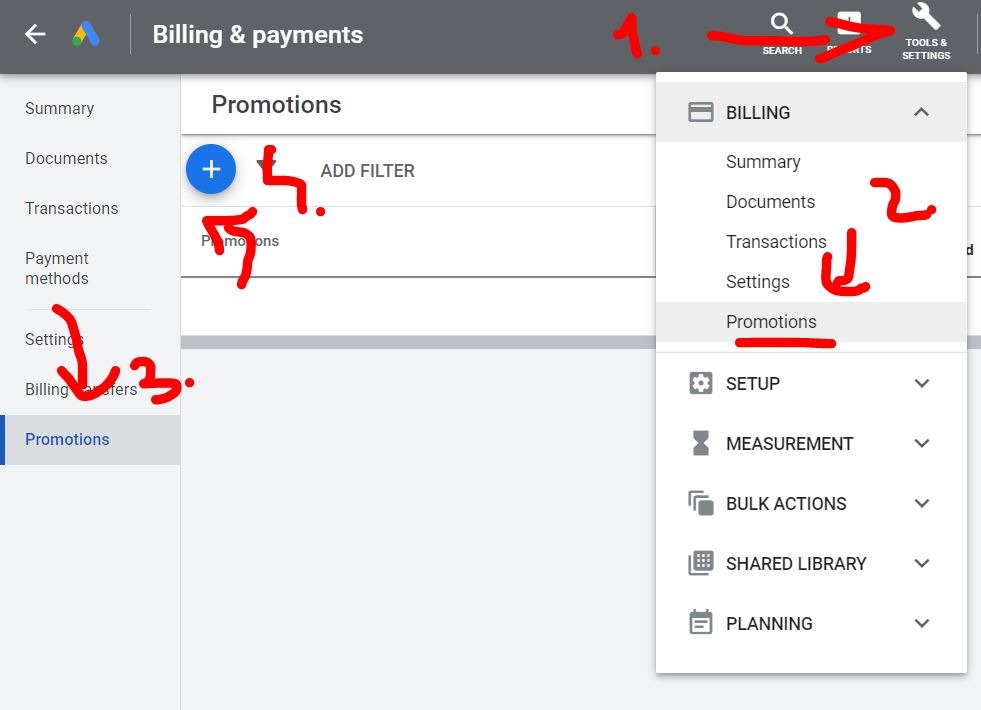Open Summary in the left sidebar
981x710 pixels.
coord(59,108)
